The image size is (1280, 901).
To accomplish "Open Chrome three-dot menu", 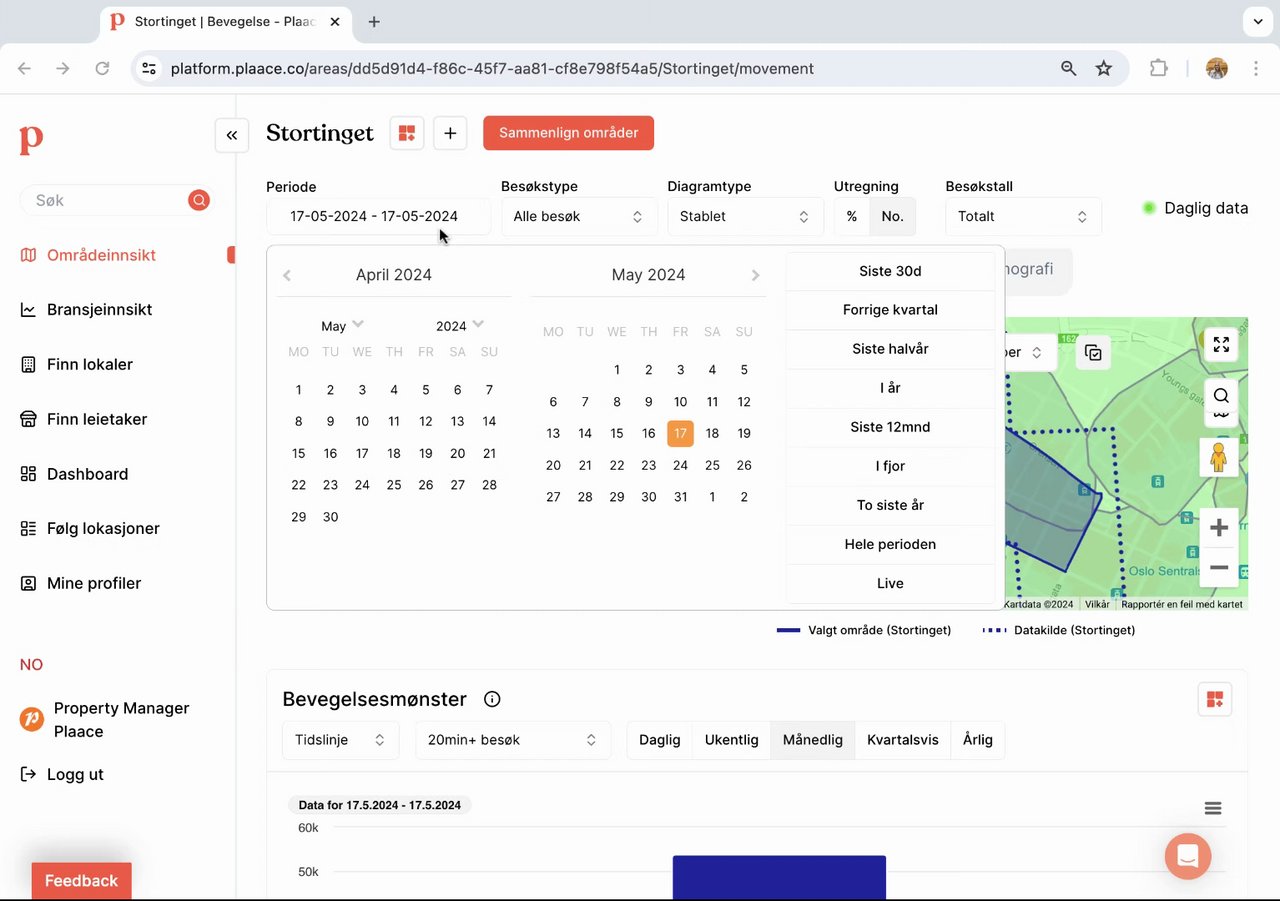I will 1255,68.
